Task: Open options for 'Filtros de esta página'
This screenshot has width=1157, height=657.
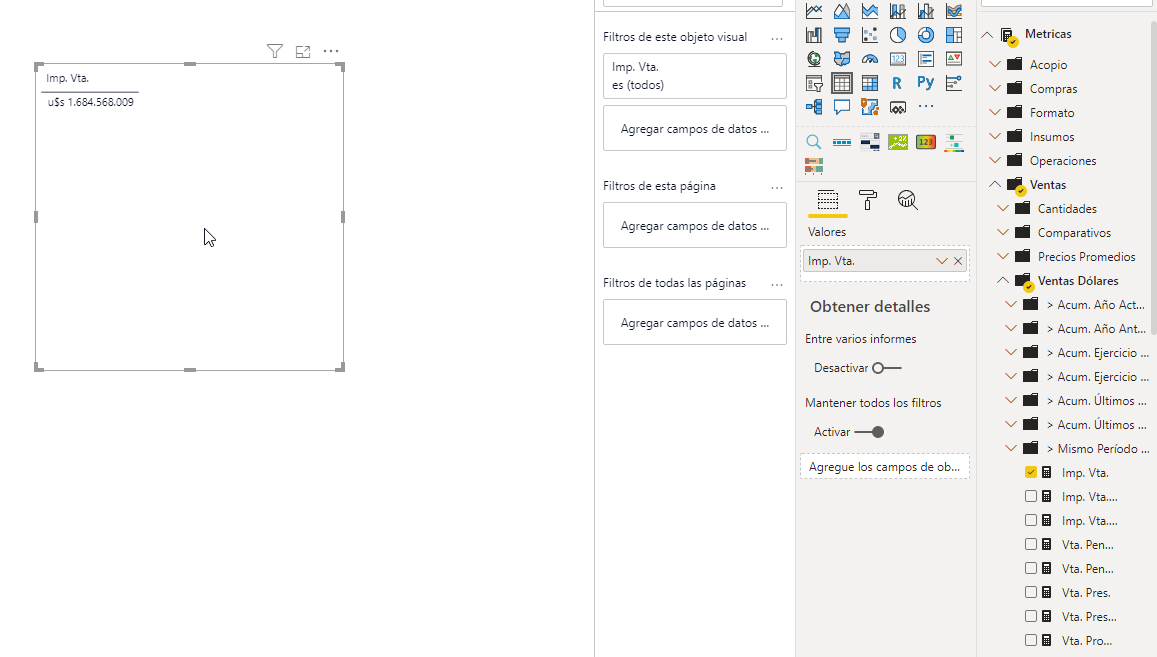Action: tap(777, 188)
